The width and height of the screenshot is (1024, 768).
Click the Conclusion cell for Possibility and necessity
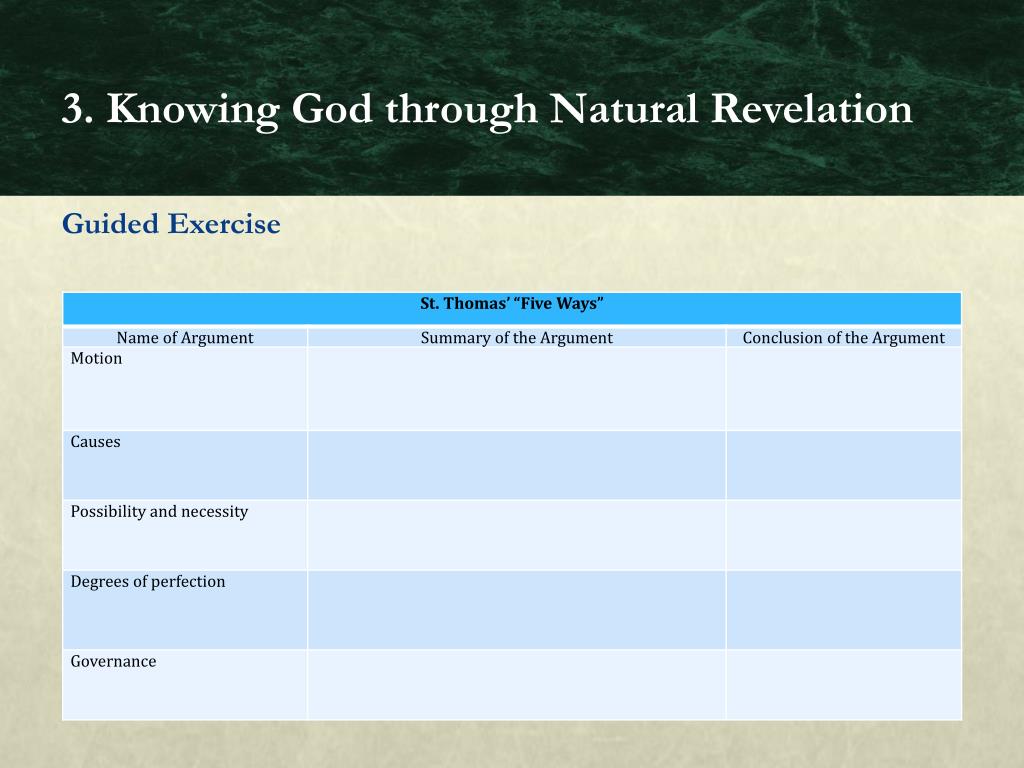point(844,536)
